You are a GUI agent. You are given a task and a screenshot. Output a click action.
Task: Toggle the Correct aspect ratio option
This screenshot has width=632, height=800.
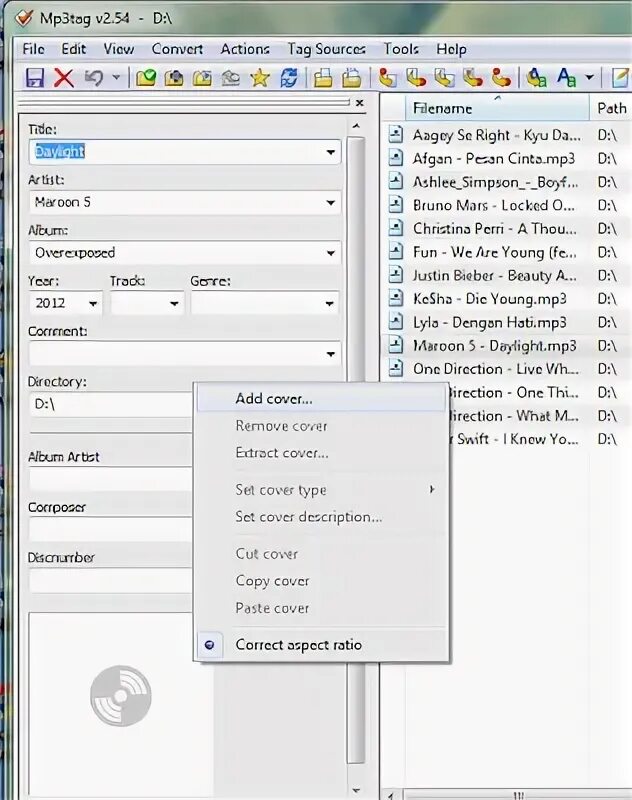tap(321, 644)
